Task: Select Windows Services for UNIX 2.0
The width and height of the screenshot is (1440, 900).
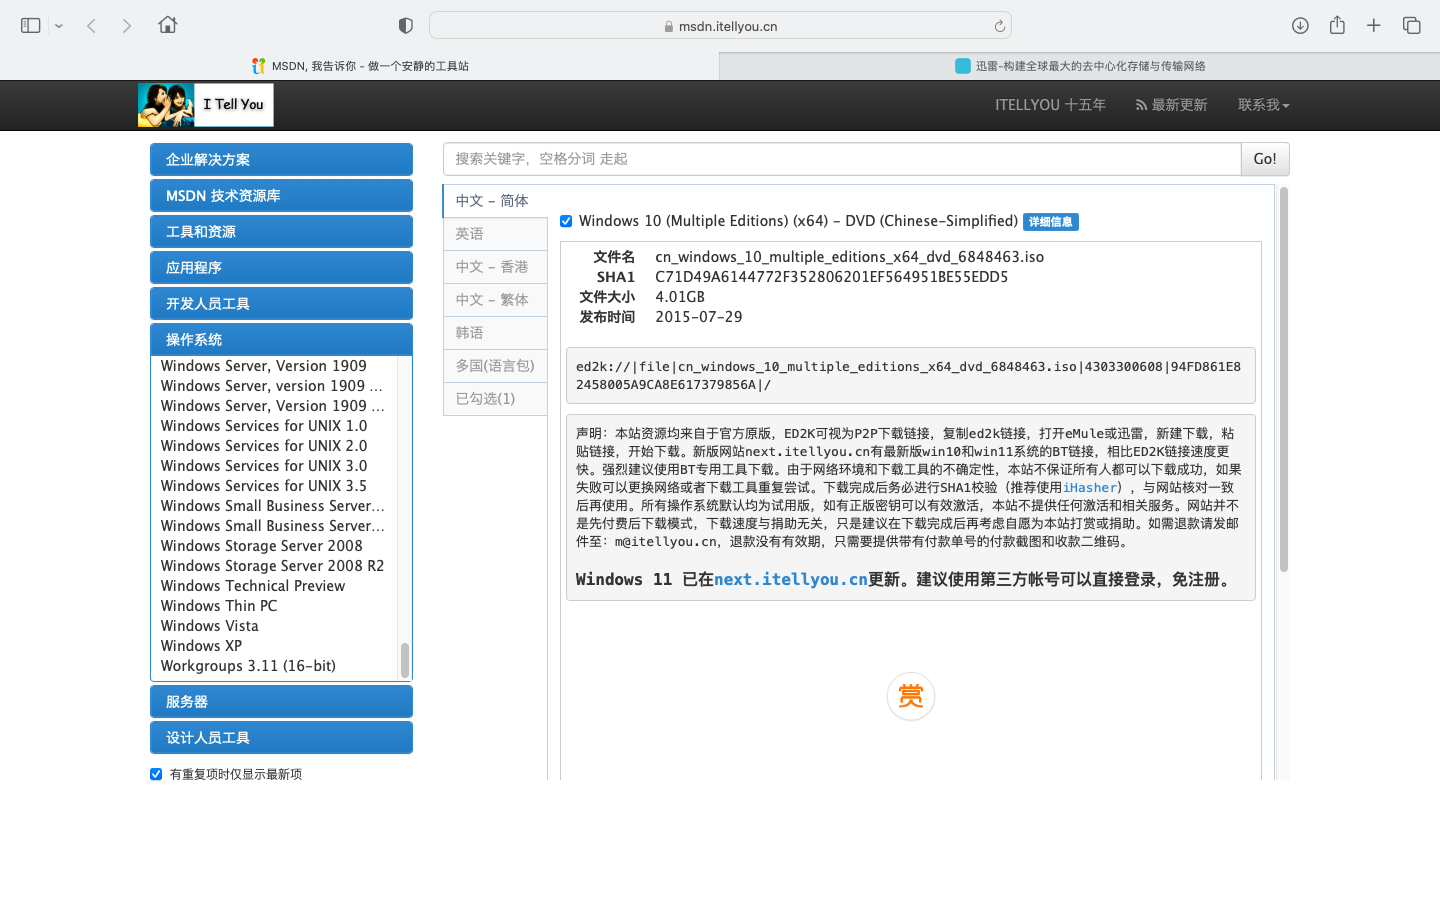Action: coord(264,446)
